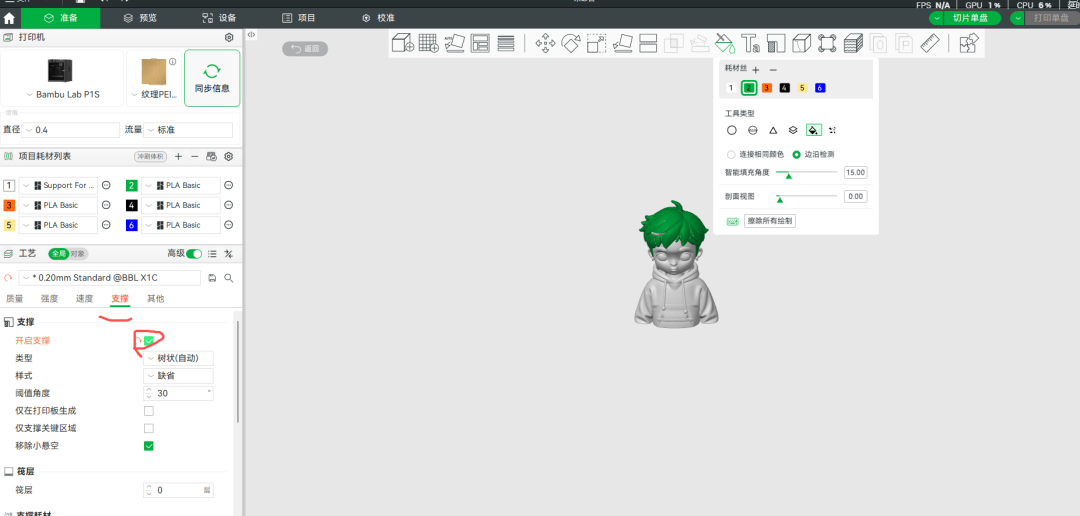This screenshot has height=516, width=1080.
Task: Open filament 1 Support For dropdown
Action: [x=58, y=185]
